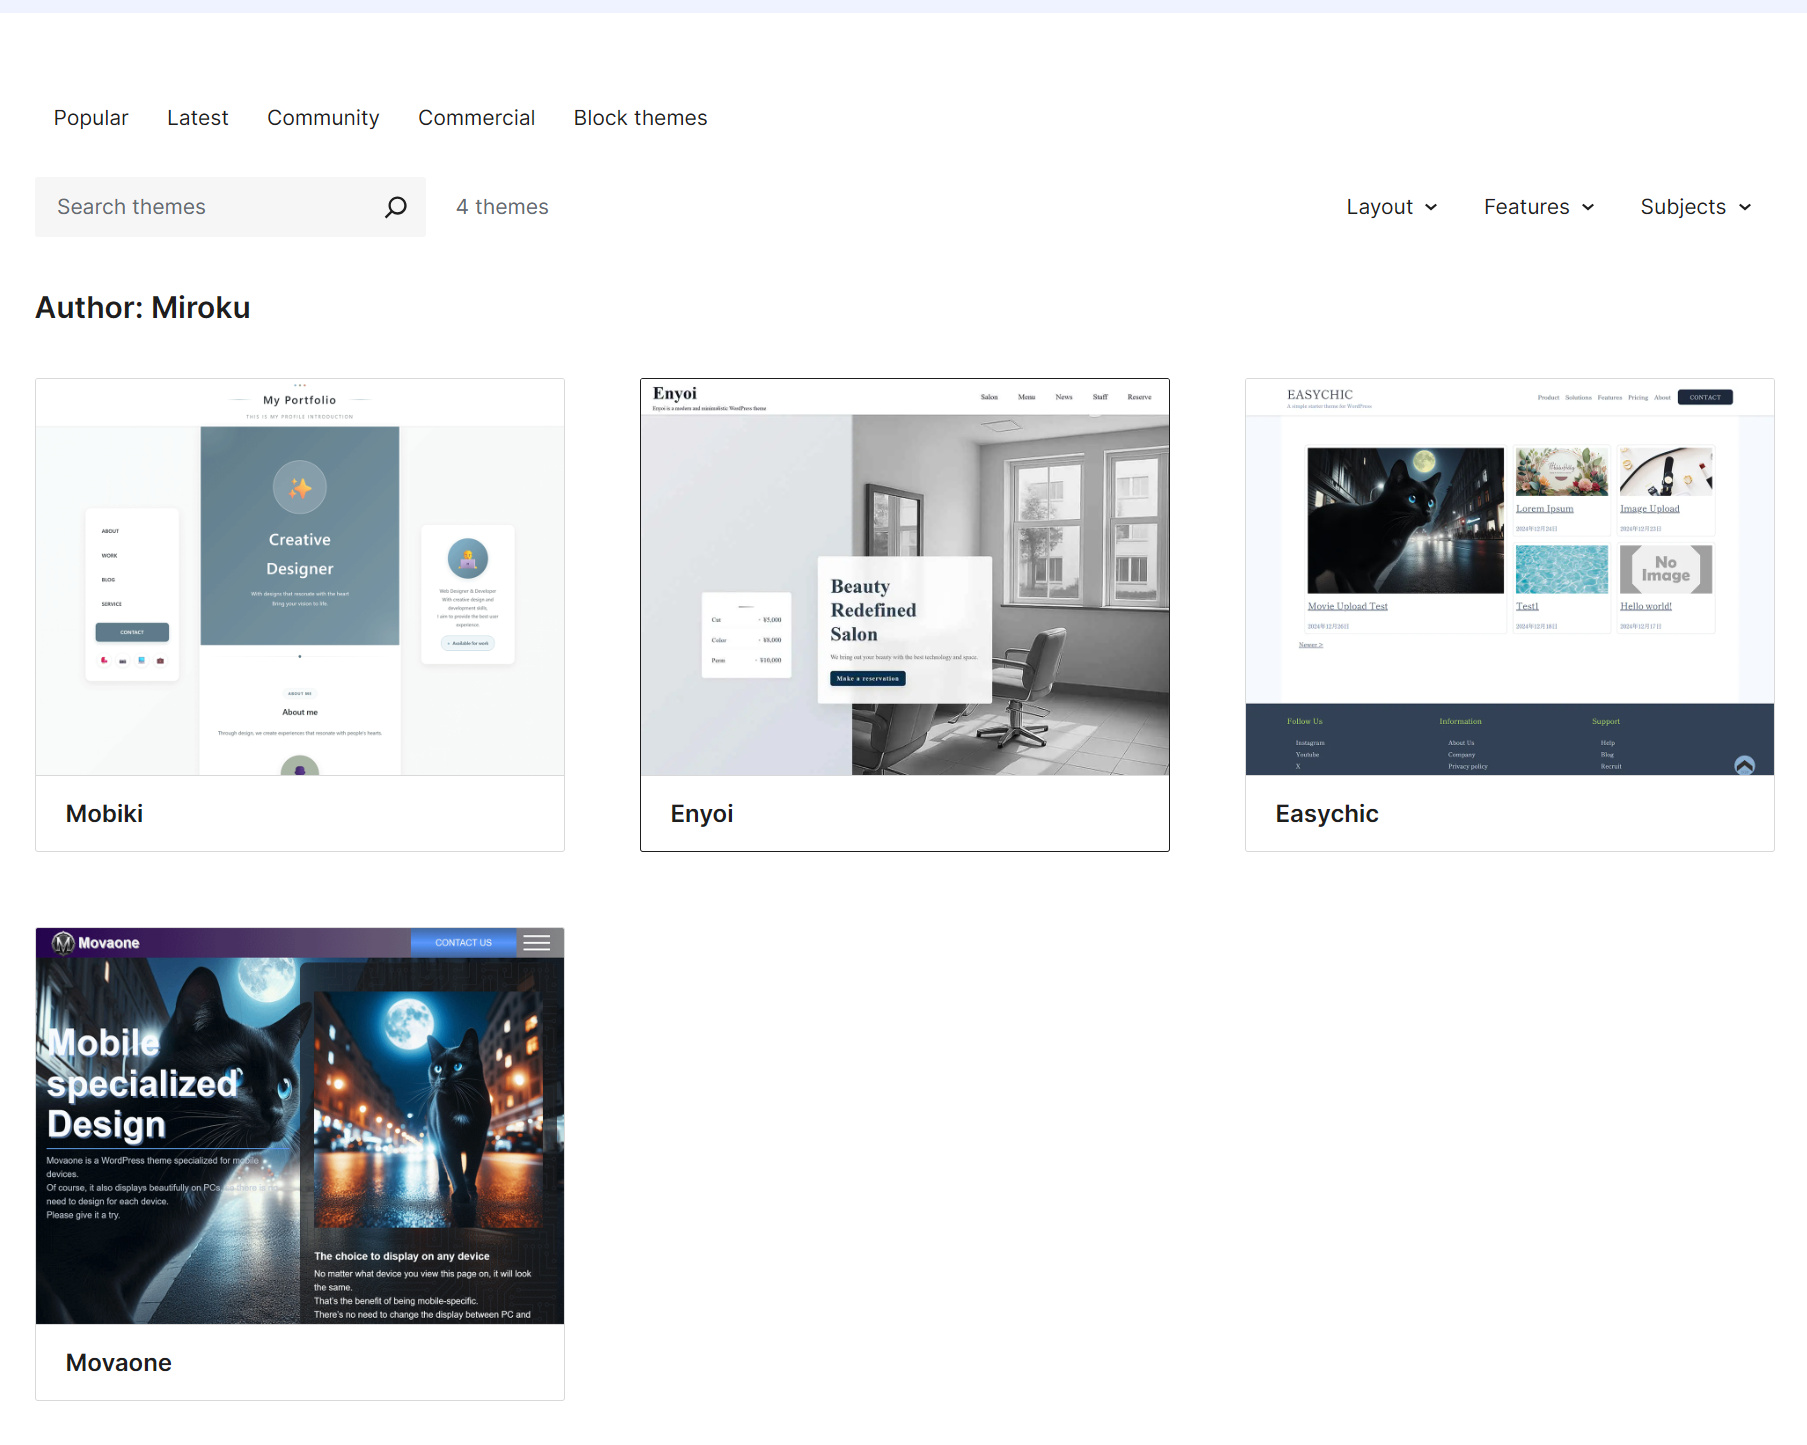Expand the Subjects filter dropdown
Image resolution: width=1807 pixels, height=1445 pixels.
point(1695,207)
